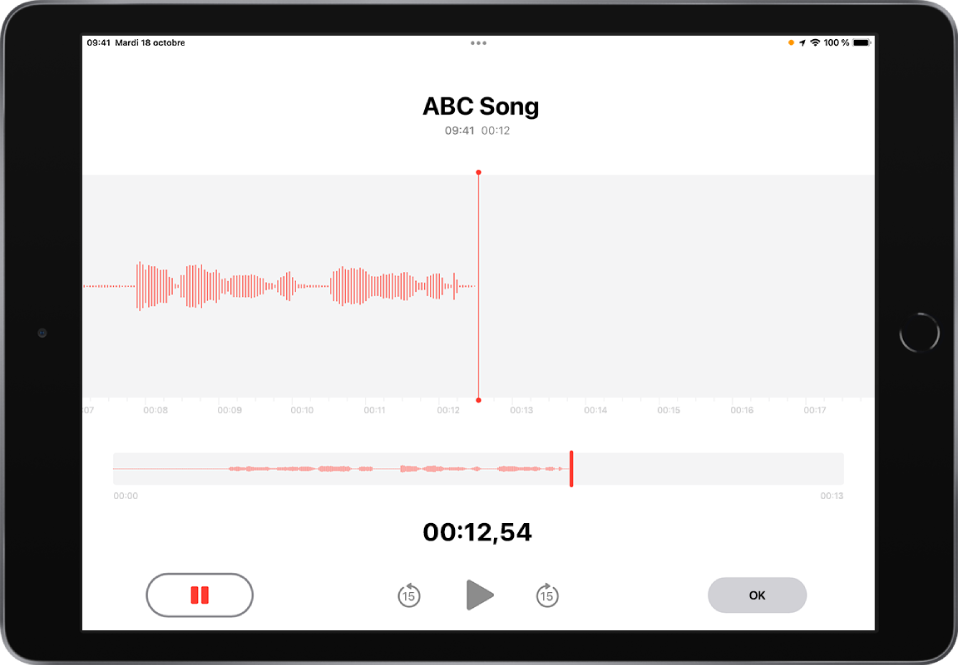Tap the red playhead line in main waveform
The width and height of the screenshot is (958, 665).
click(x=478, y=286)
